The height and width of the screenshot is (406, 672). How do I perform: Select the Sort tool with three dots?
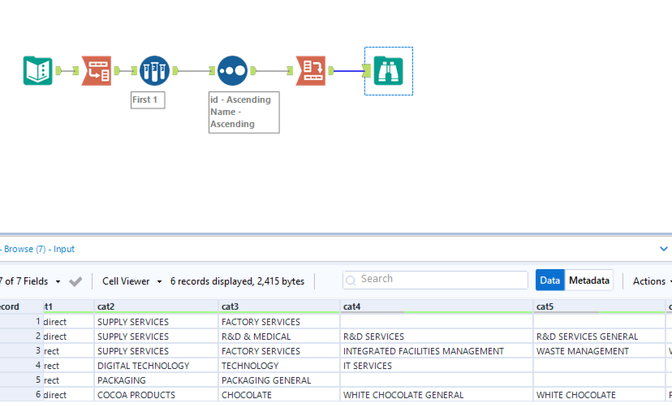point(232,71)
